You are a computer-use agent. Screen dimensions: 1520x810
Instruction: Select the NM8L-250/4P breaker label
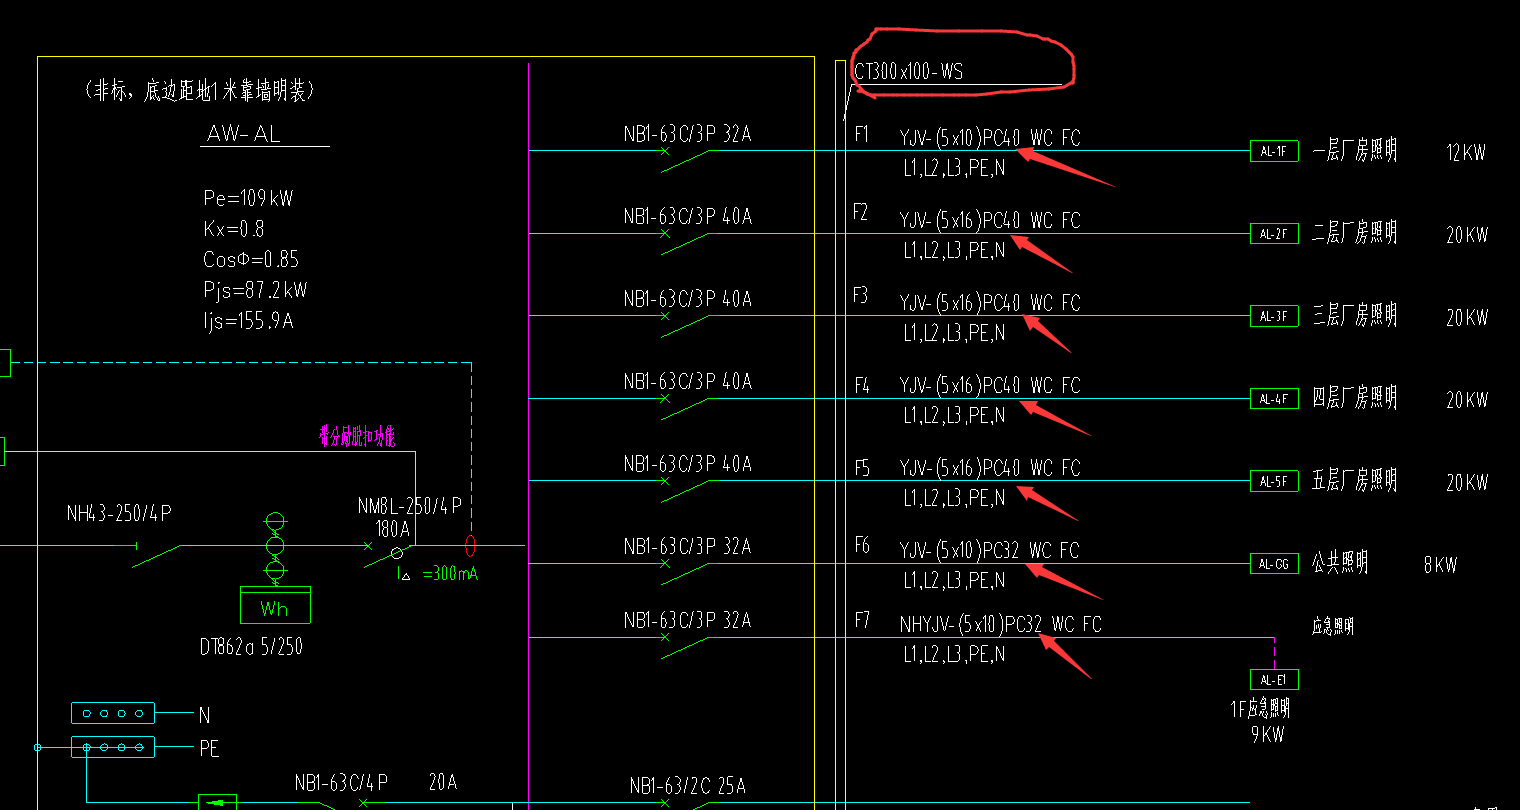click(410, 506)
